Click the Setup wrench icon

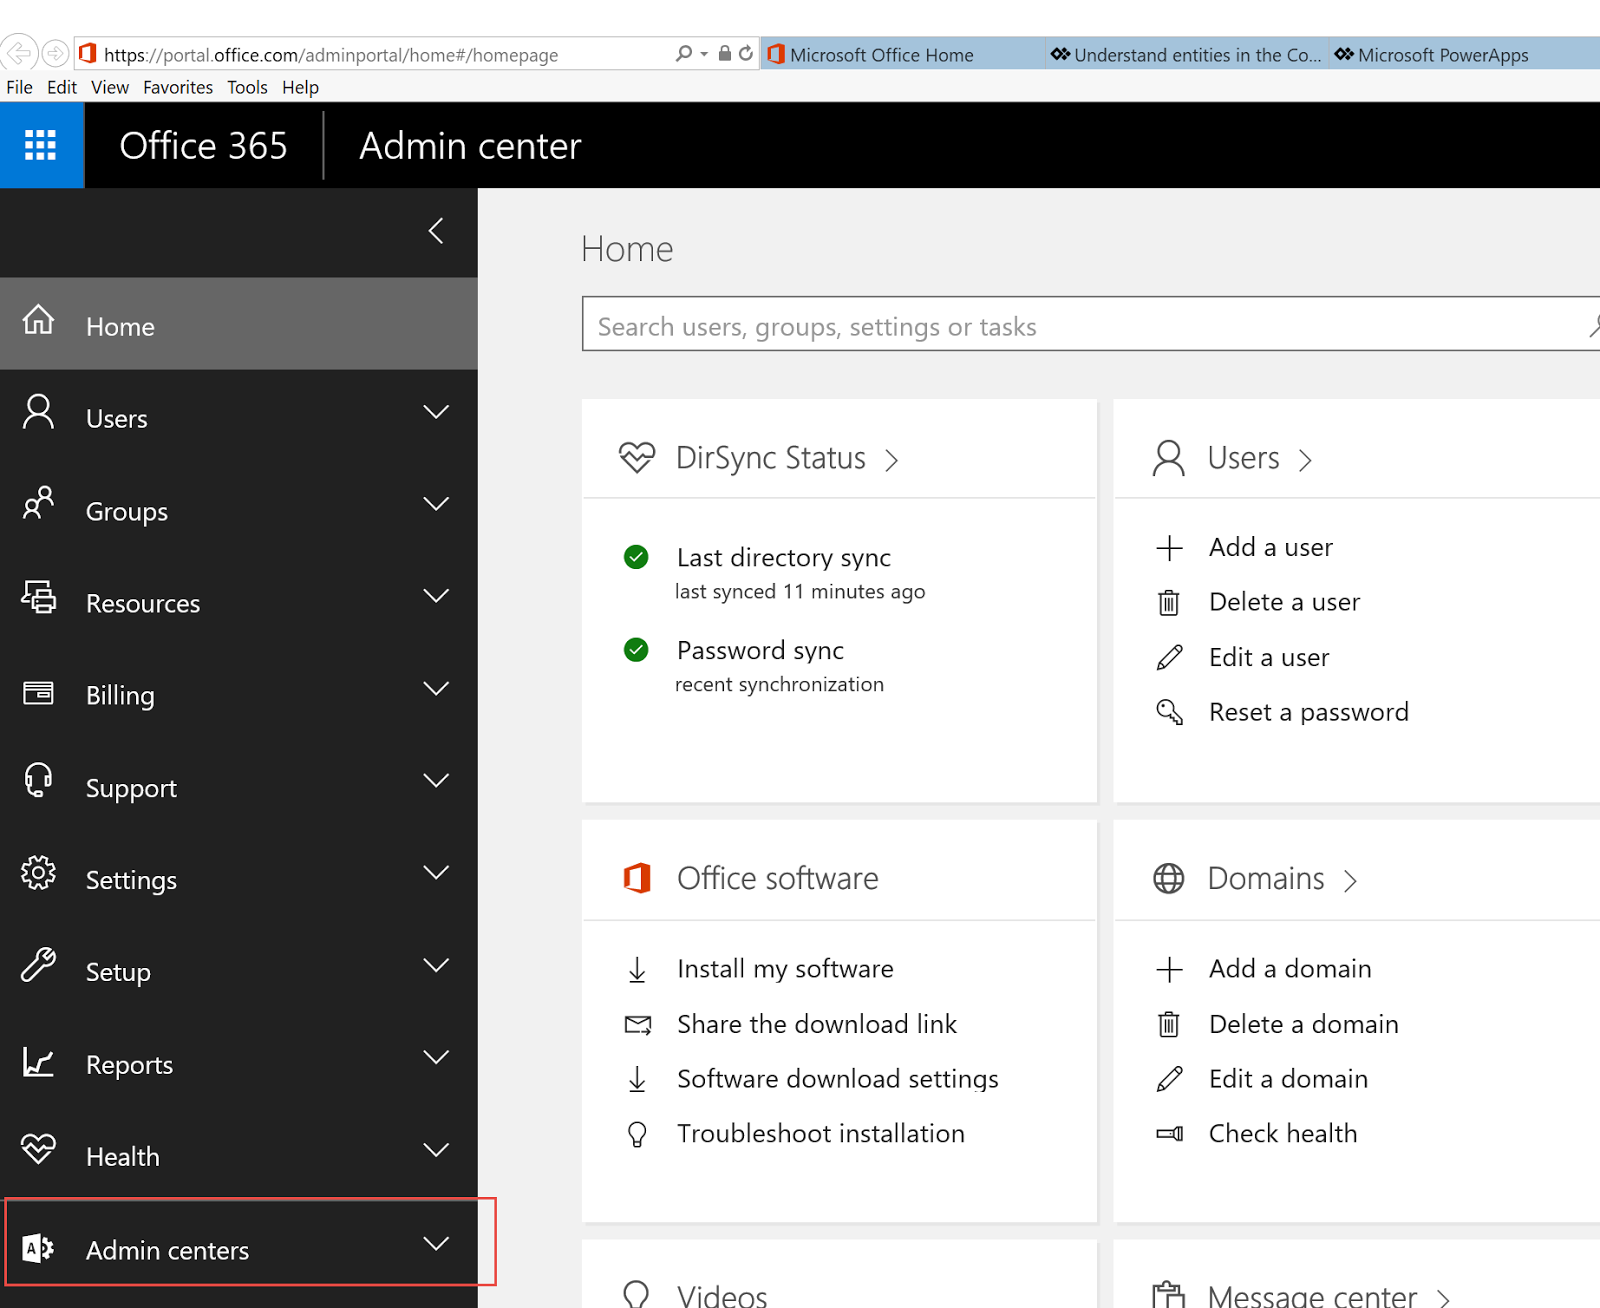[39, 965]
